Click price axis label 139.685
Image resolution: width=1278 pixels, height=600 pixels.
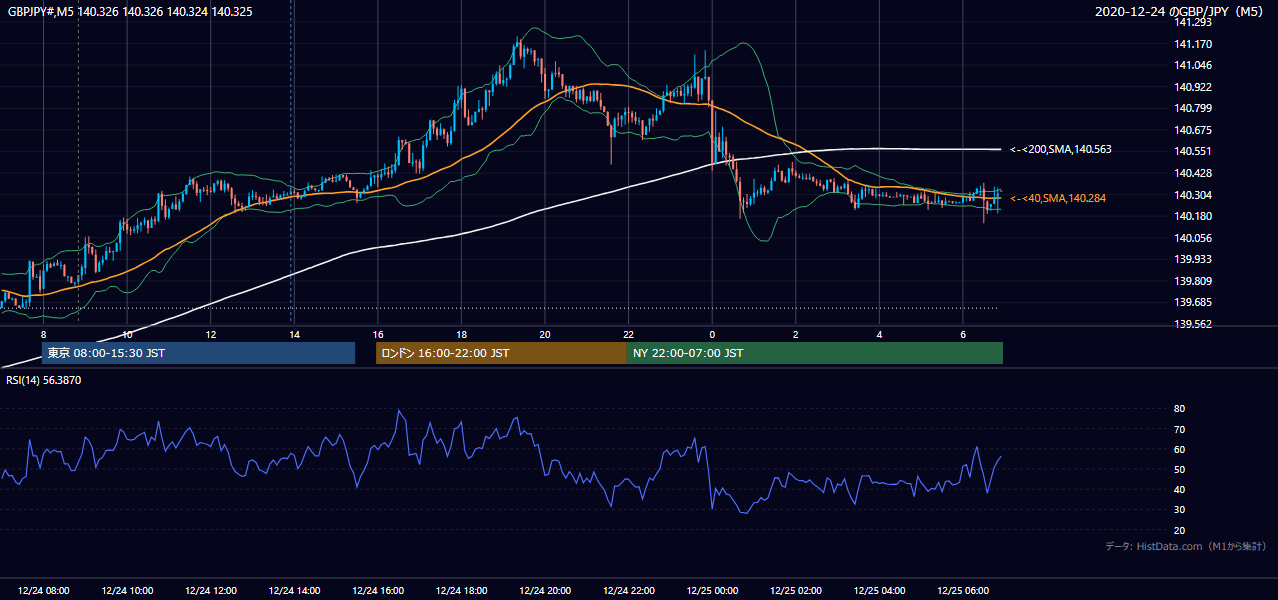click(1193, 302)
